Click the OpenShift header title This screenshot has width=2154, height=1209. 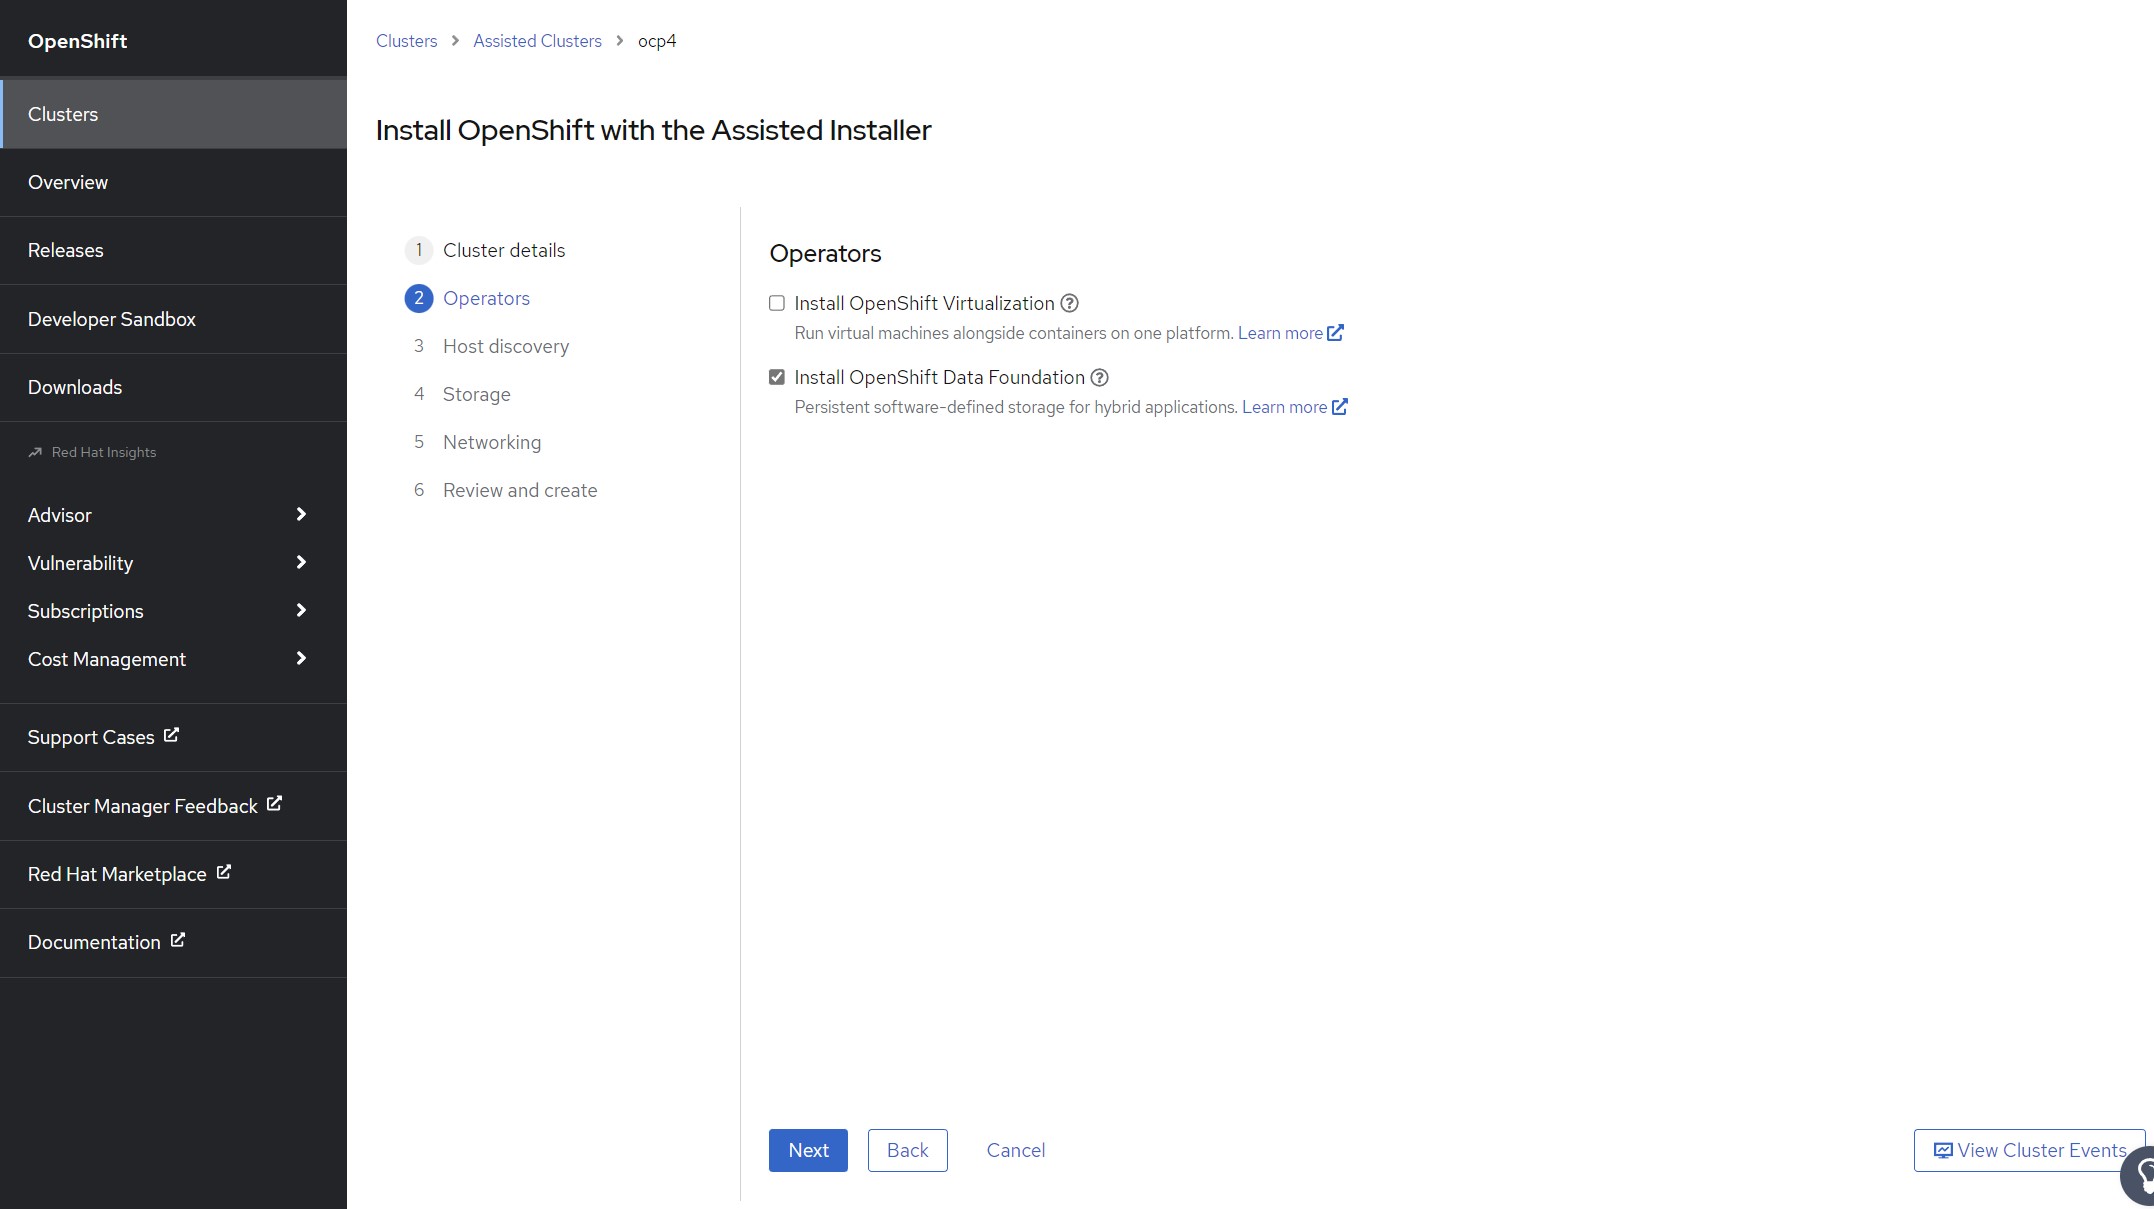pos(77,41)
